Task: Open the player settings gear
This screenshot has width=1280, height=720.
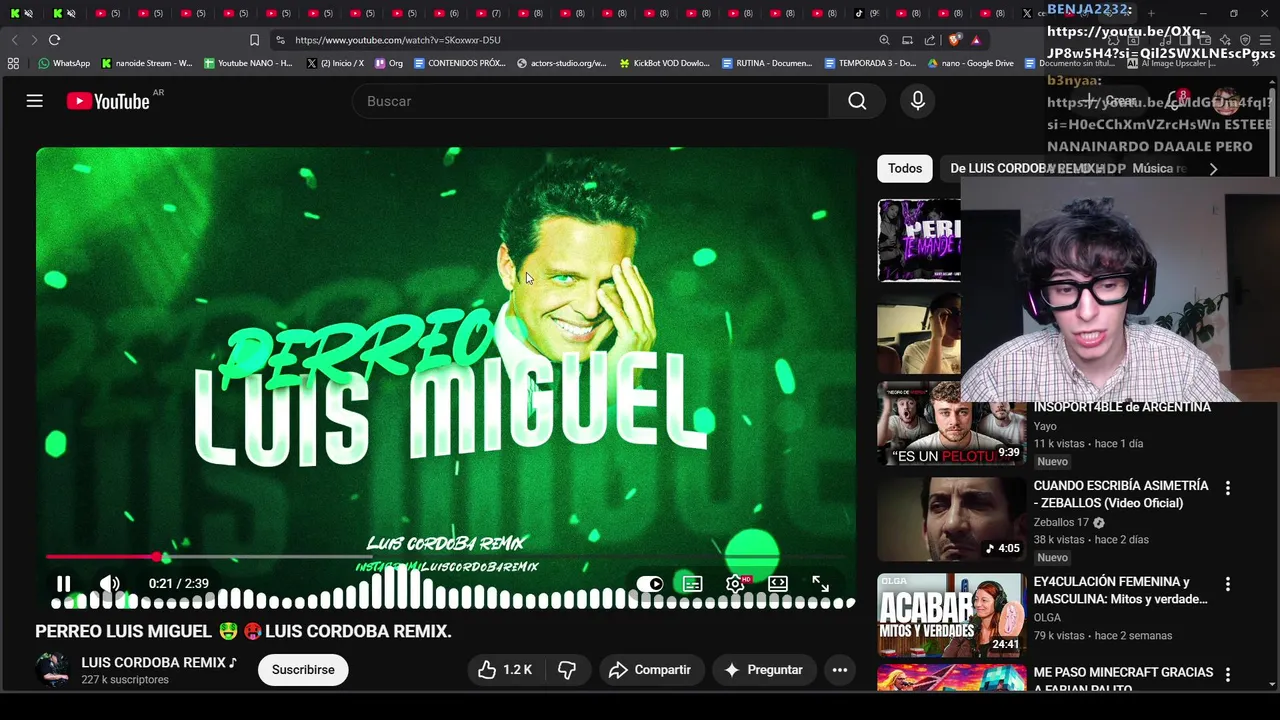Action: point(735,584)
